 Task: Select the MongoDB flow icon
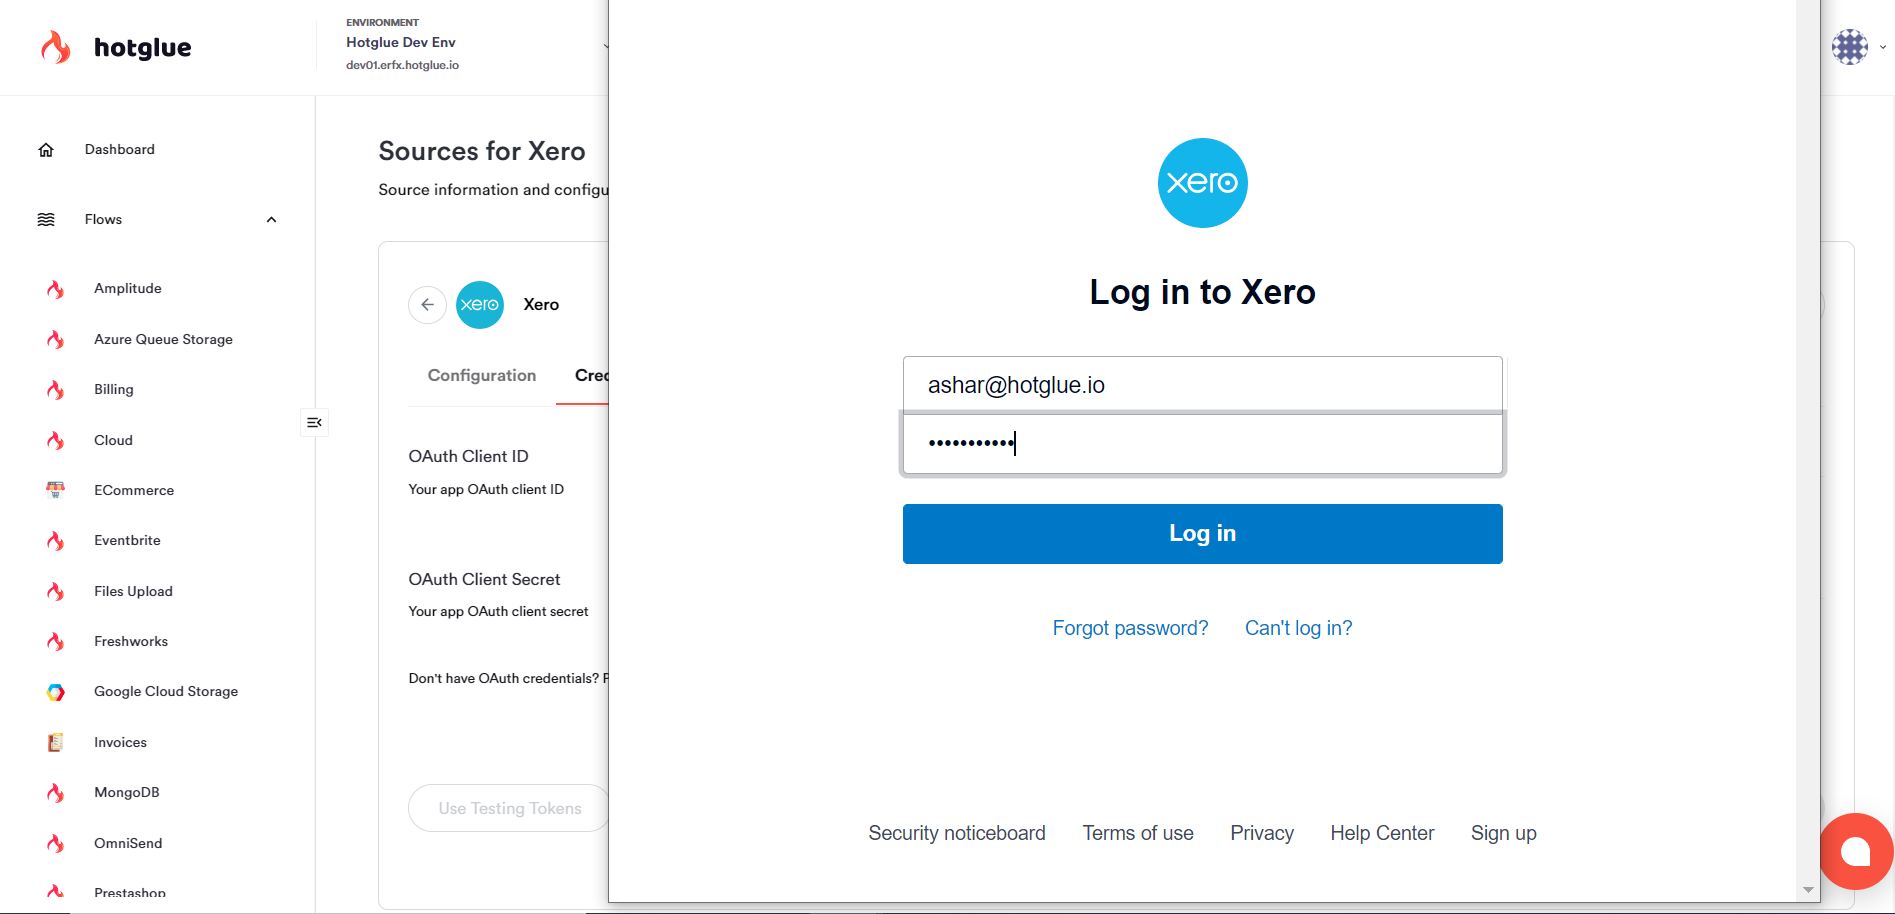click(56, 793)
